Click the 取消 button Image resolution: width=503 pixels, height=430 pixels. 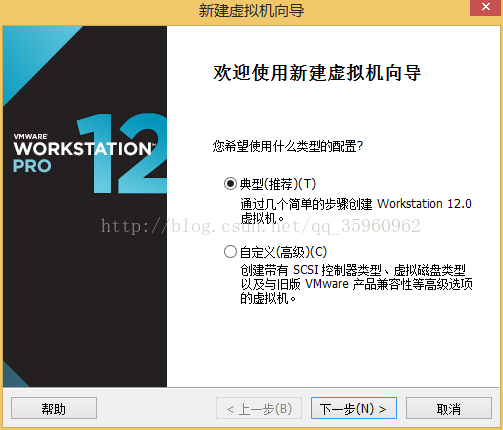point(449,408)
